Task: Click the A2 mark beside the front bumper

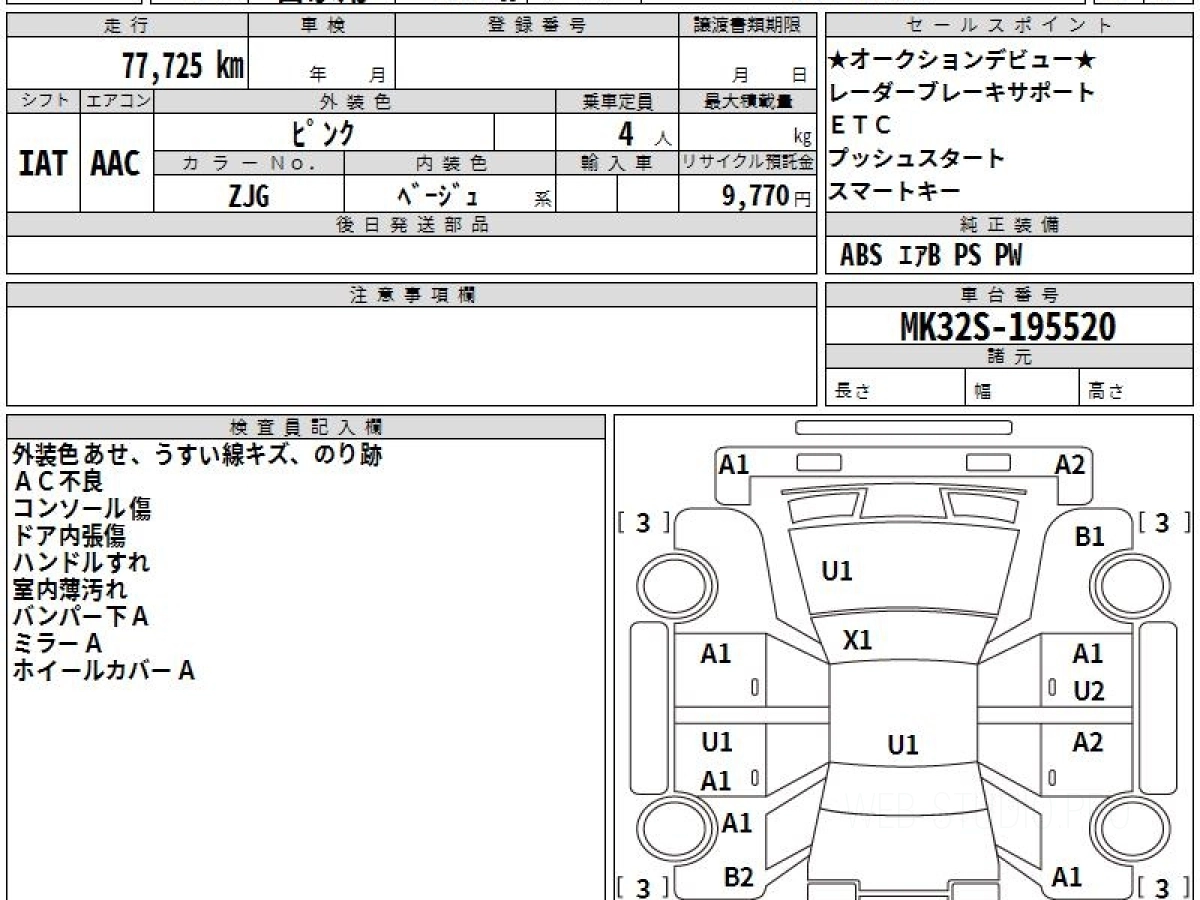Action: tap(1070, 464)
